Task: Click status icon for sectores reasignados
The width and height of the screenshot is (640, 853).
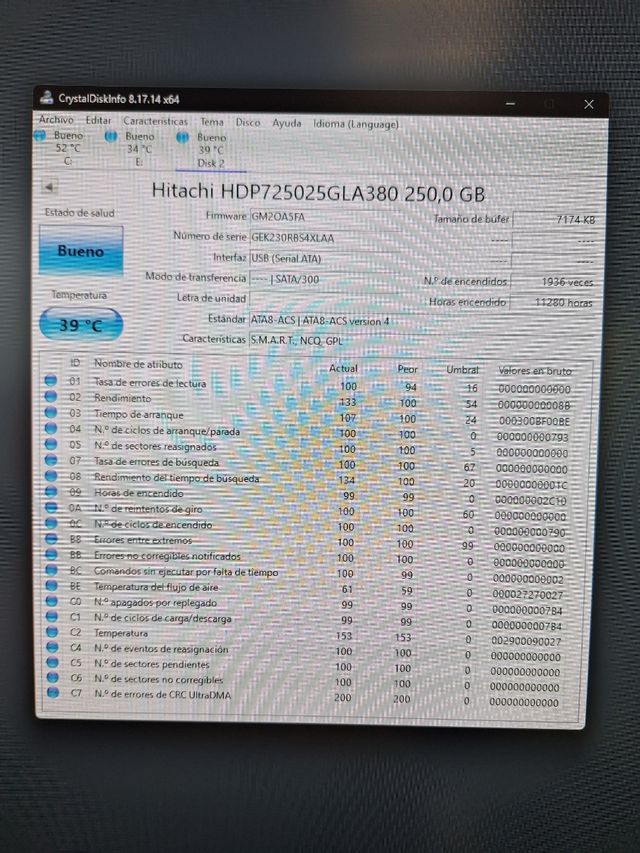Action: [51, 444]
